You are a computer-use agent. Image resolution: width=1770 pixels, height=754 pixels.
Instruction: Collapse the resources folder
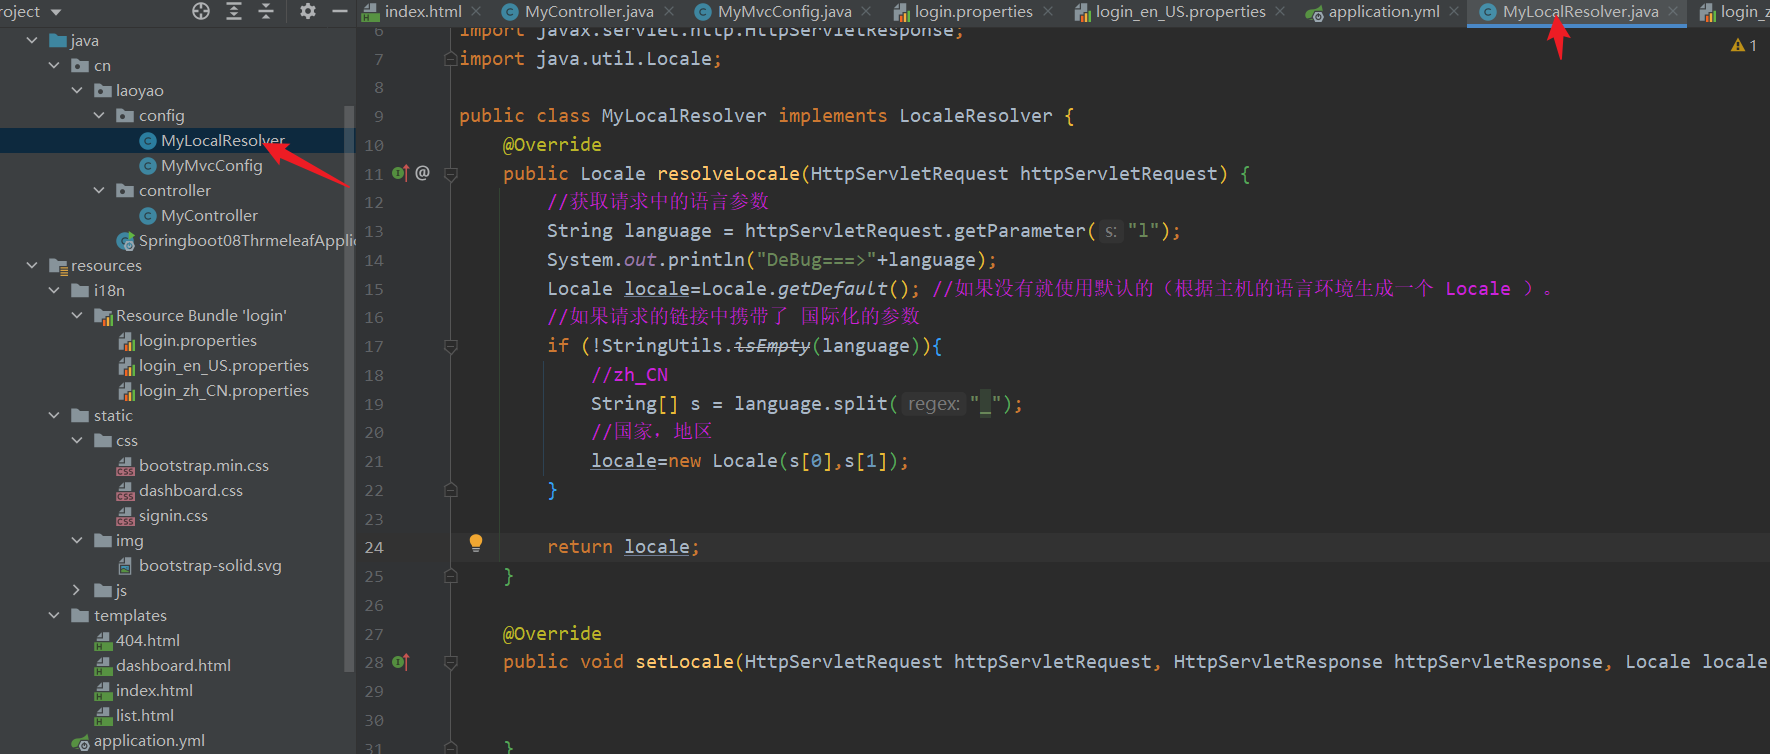pyautogui.click(x=32, y=265)
